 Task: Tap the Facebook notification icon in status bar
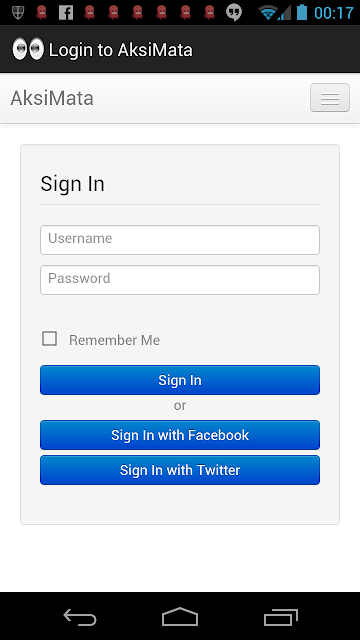point(66,13)
